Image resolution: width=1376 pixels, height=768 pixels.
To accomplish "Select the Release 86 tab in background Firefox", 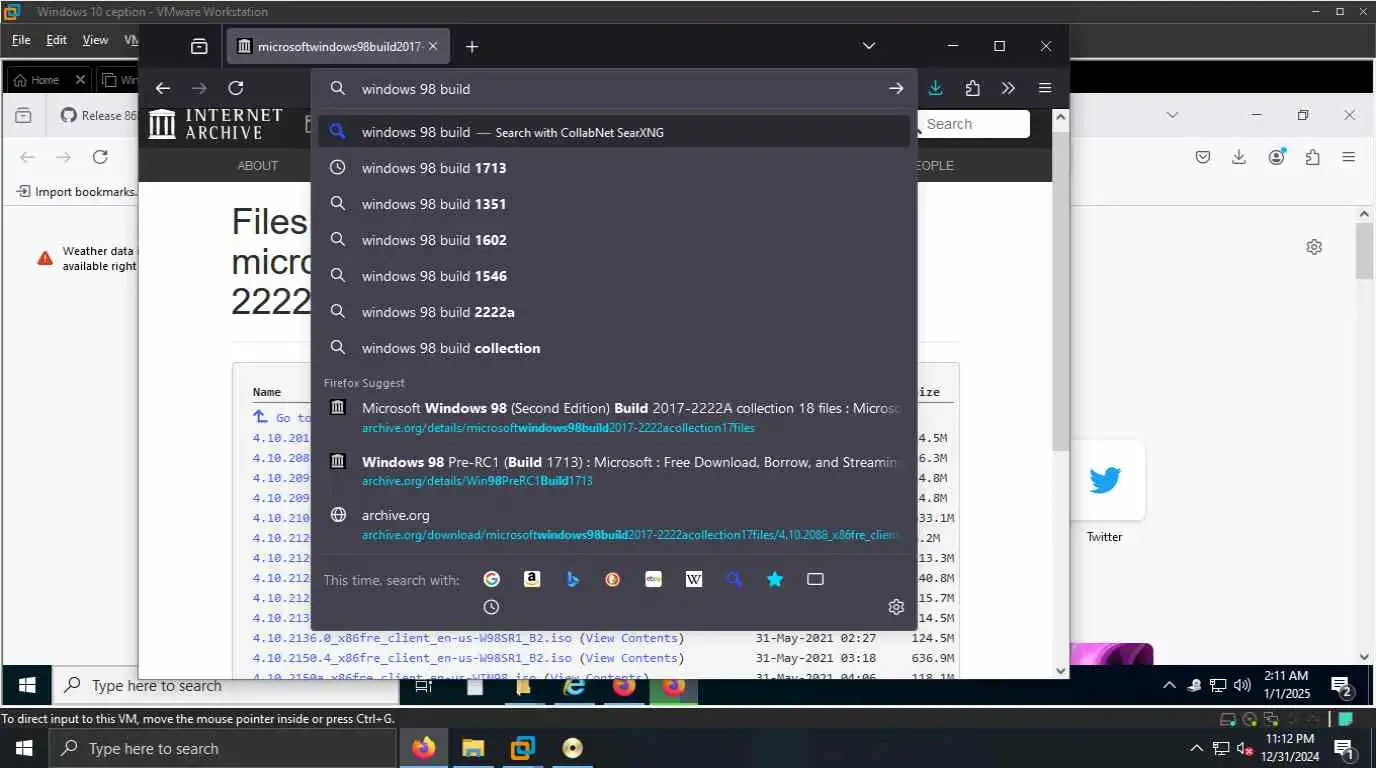I will coord(94,115).
